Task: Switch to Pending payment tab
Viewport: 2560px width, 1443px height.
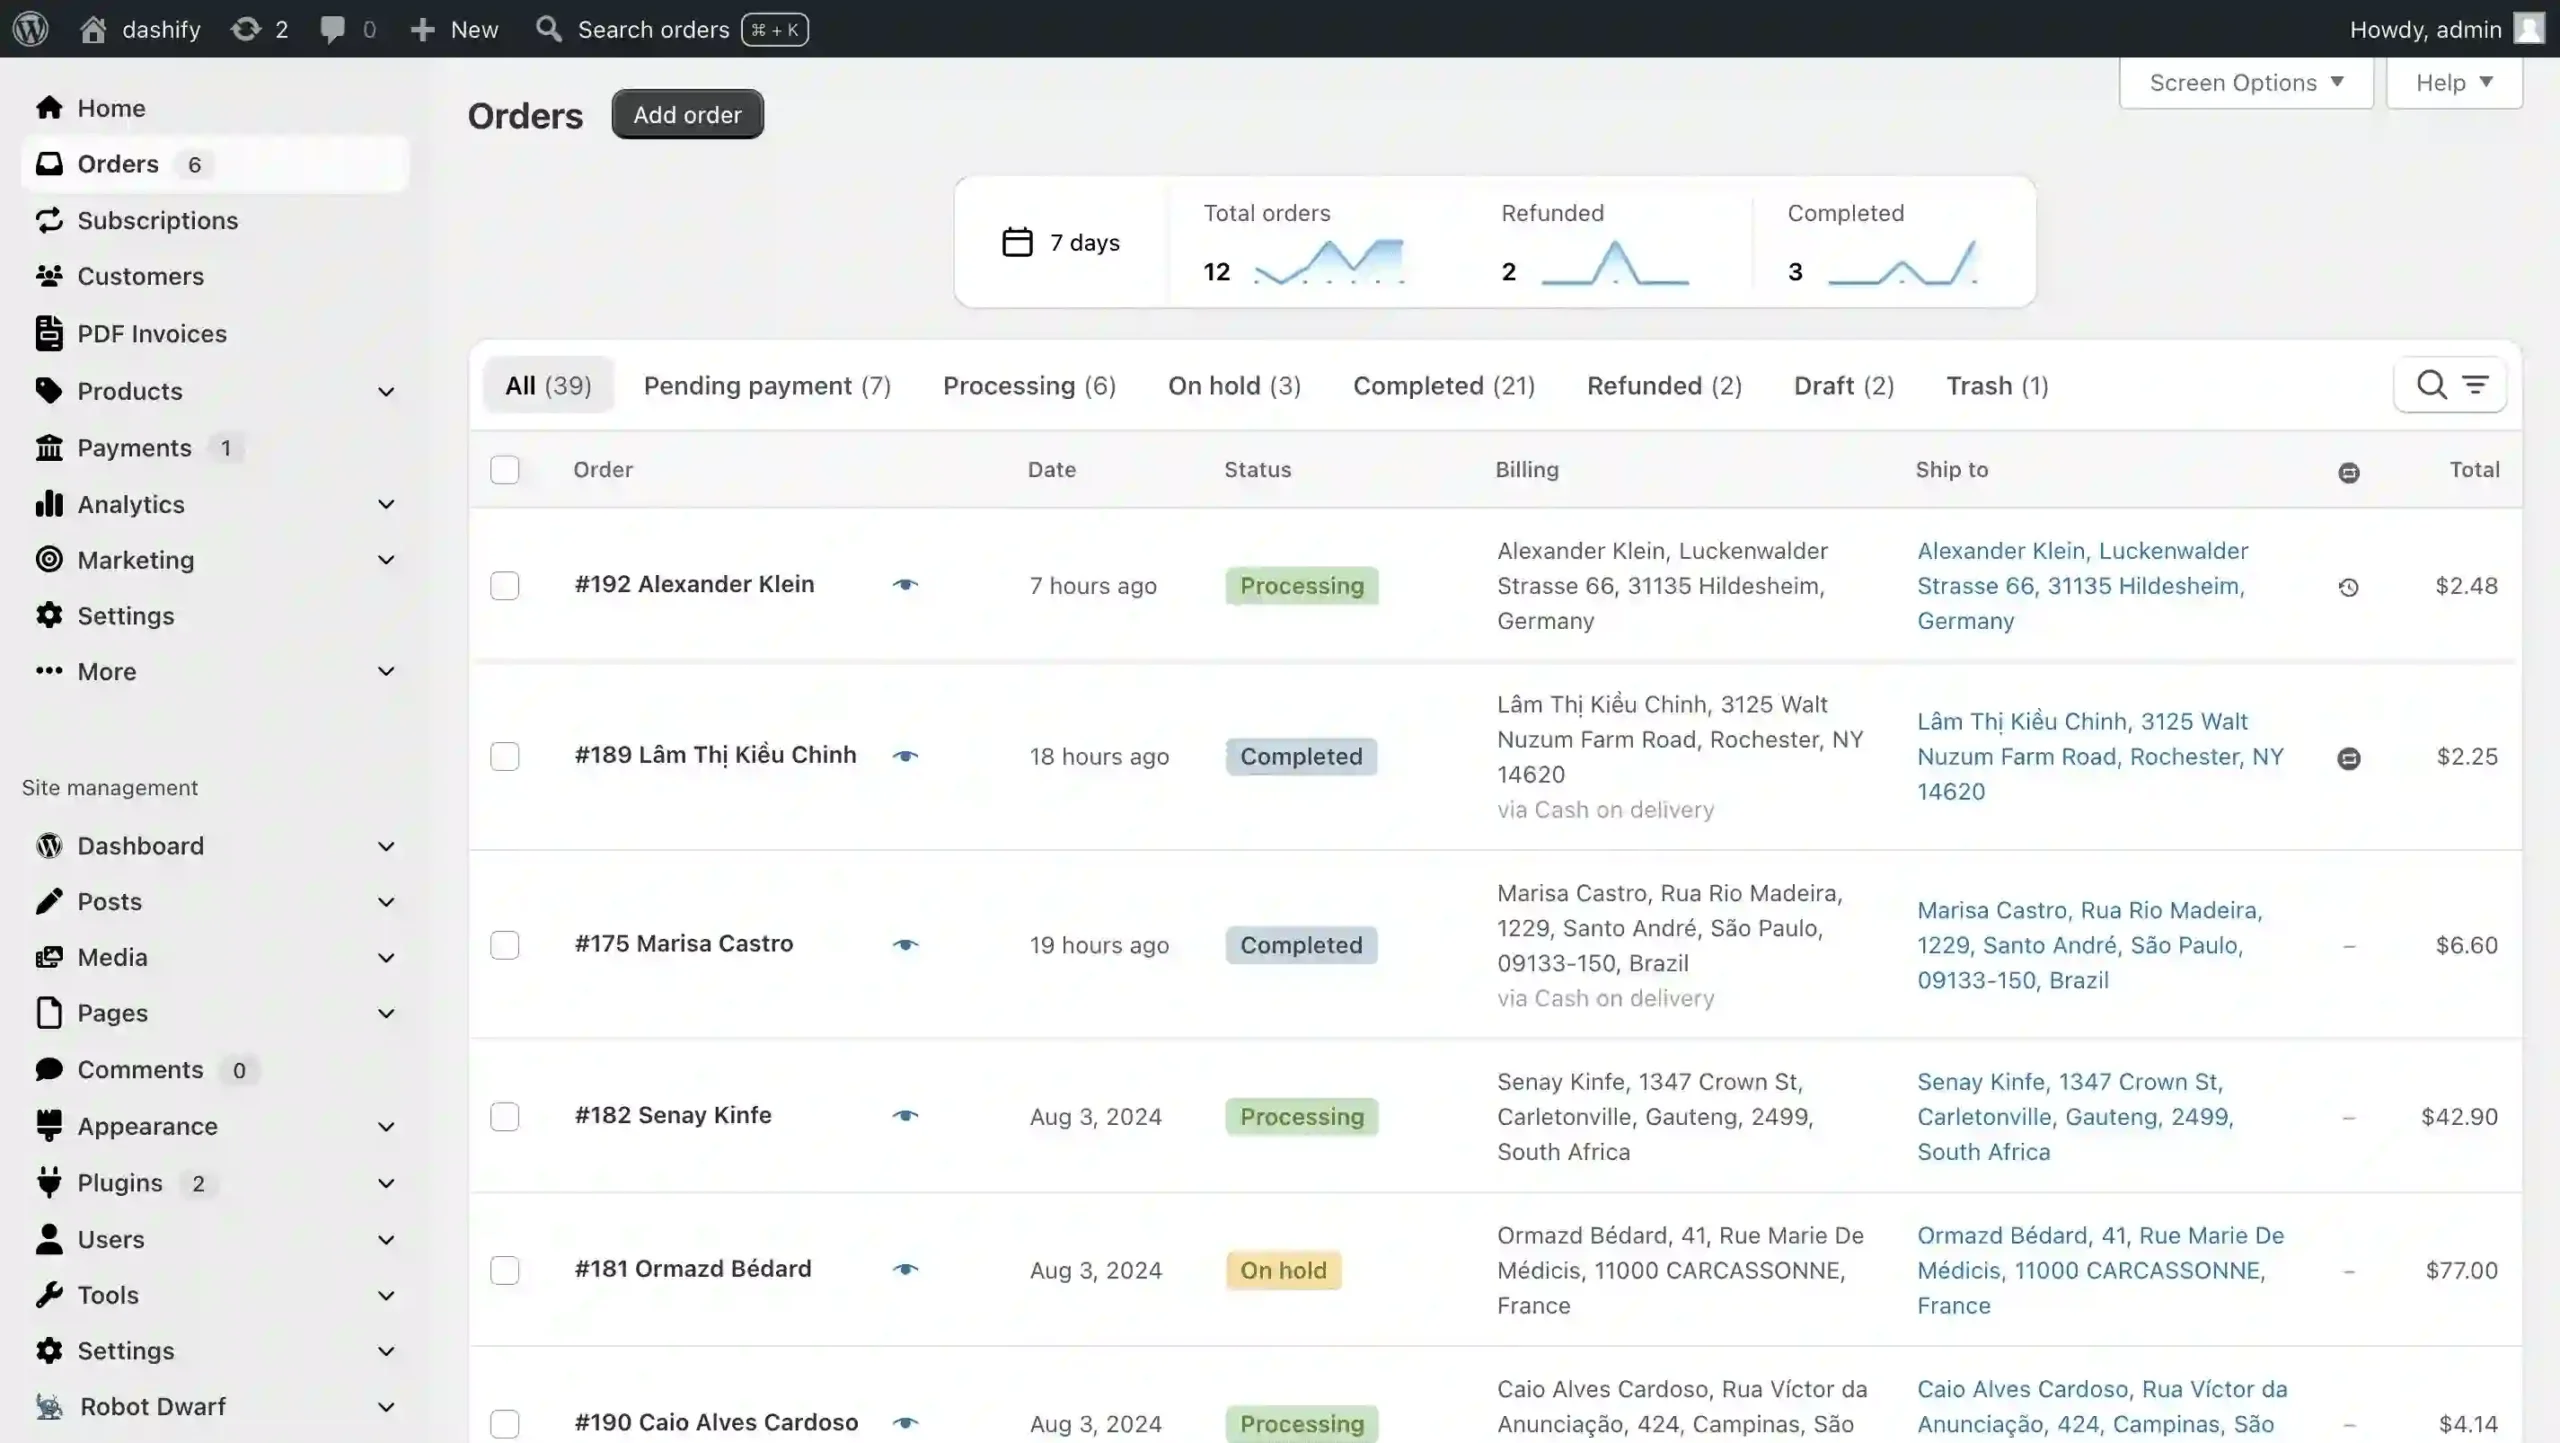Action: [x=768, y=385]
